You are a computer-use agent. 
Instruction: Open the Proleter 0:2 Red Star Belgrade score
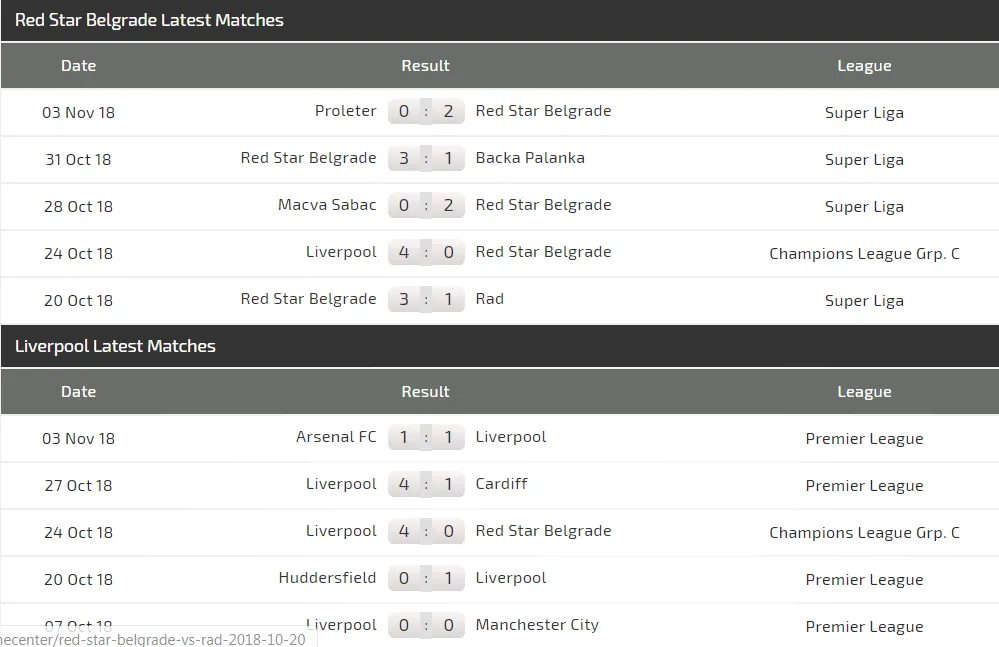[x=426, y=111]
